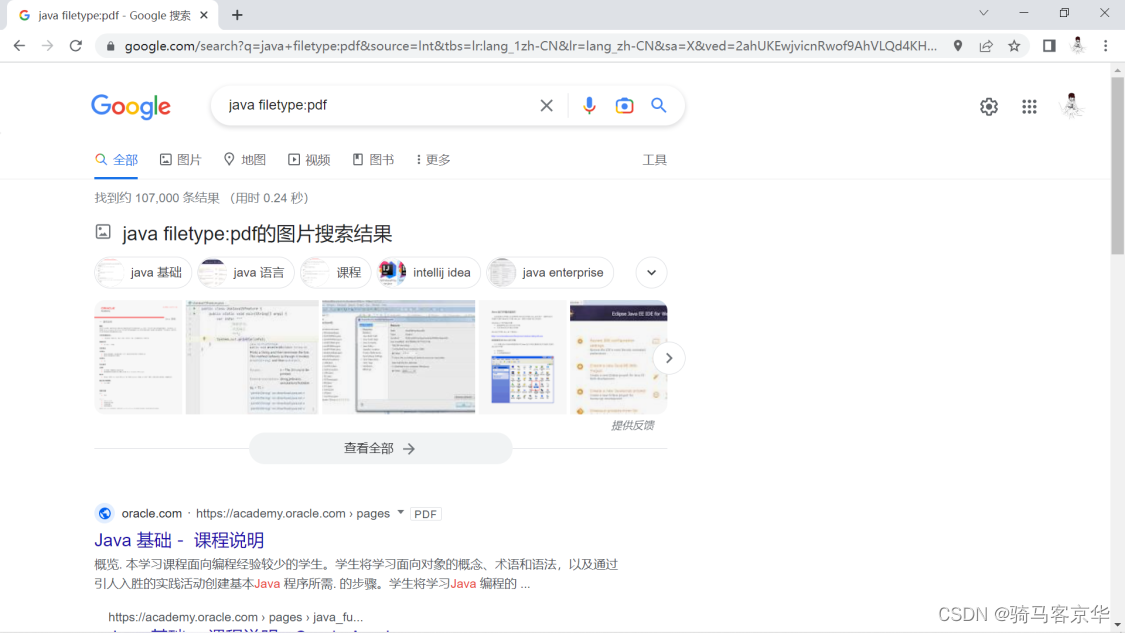Select the 全部 results tab
1125x633 pixels.
pyautogui.click(x=116, y=160)
